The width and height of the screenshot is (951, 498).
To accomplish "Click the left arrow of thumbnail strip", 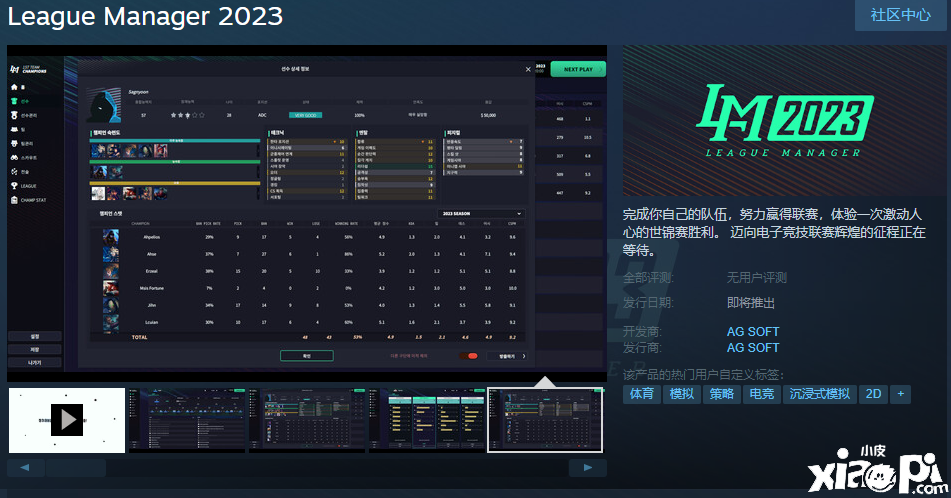I will (x=25, y=468).
